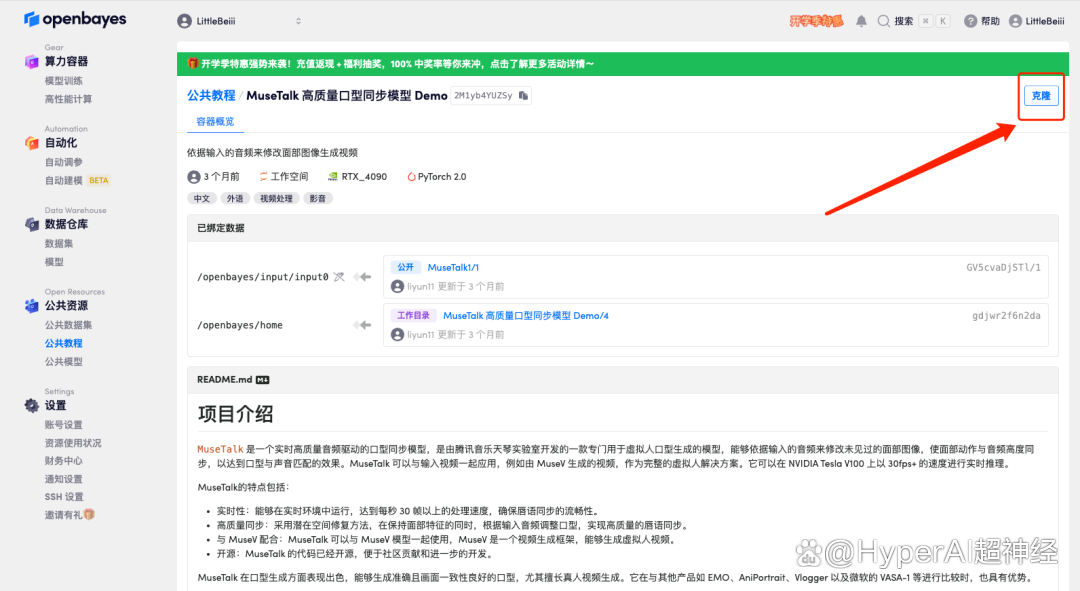Click the 自动化 sidebar icon
1080x591 pixels.
click(32, 143)
